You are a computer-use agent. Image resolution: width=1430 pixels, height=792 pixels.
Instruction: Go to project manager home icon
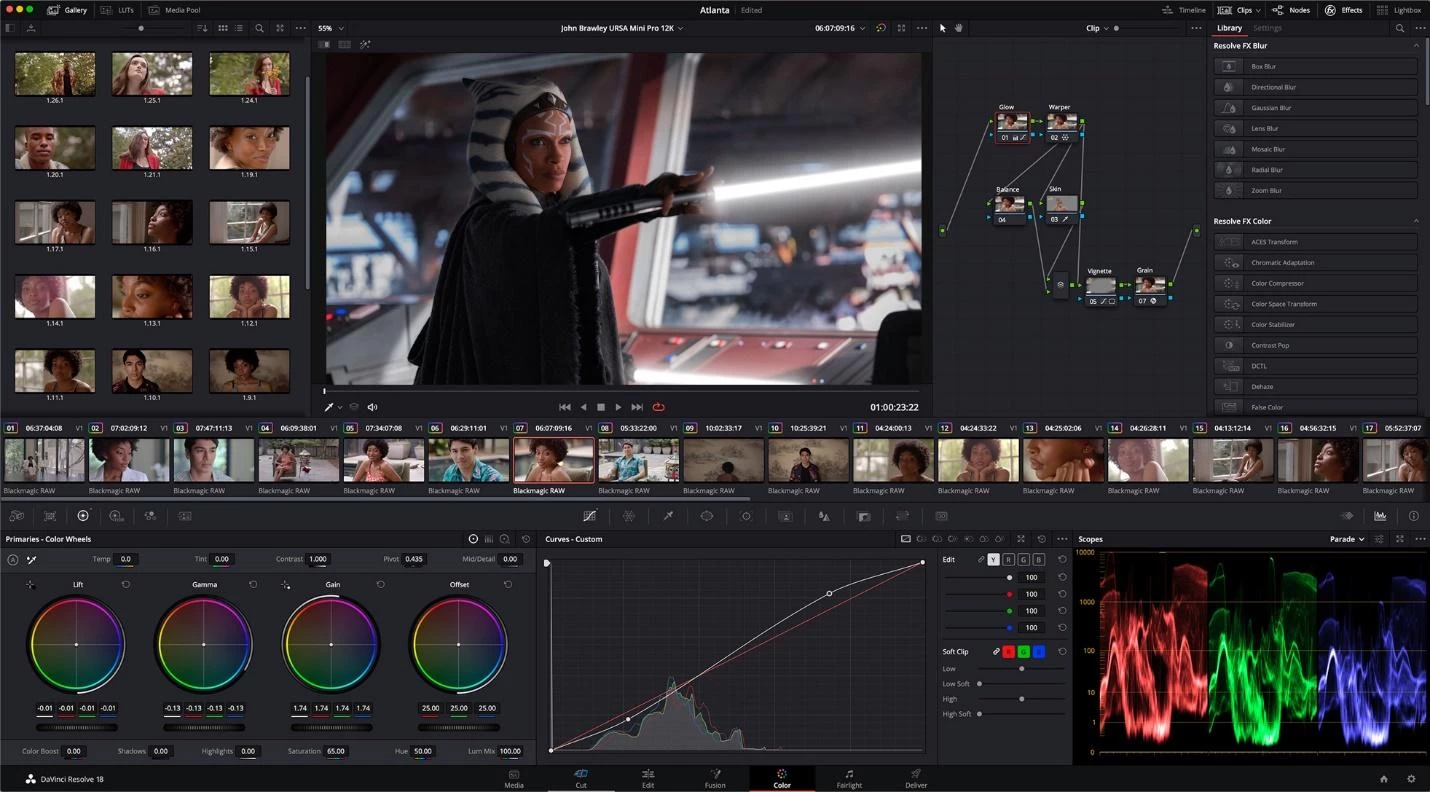click(1384, 779)
